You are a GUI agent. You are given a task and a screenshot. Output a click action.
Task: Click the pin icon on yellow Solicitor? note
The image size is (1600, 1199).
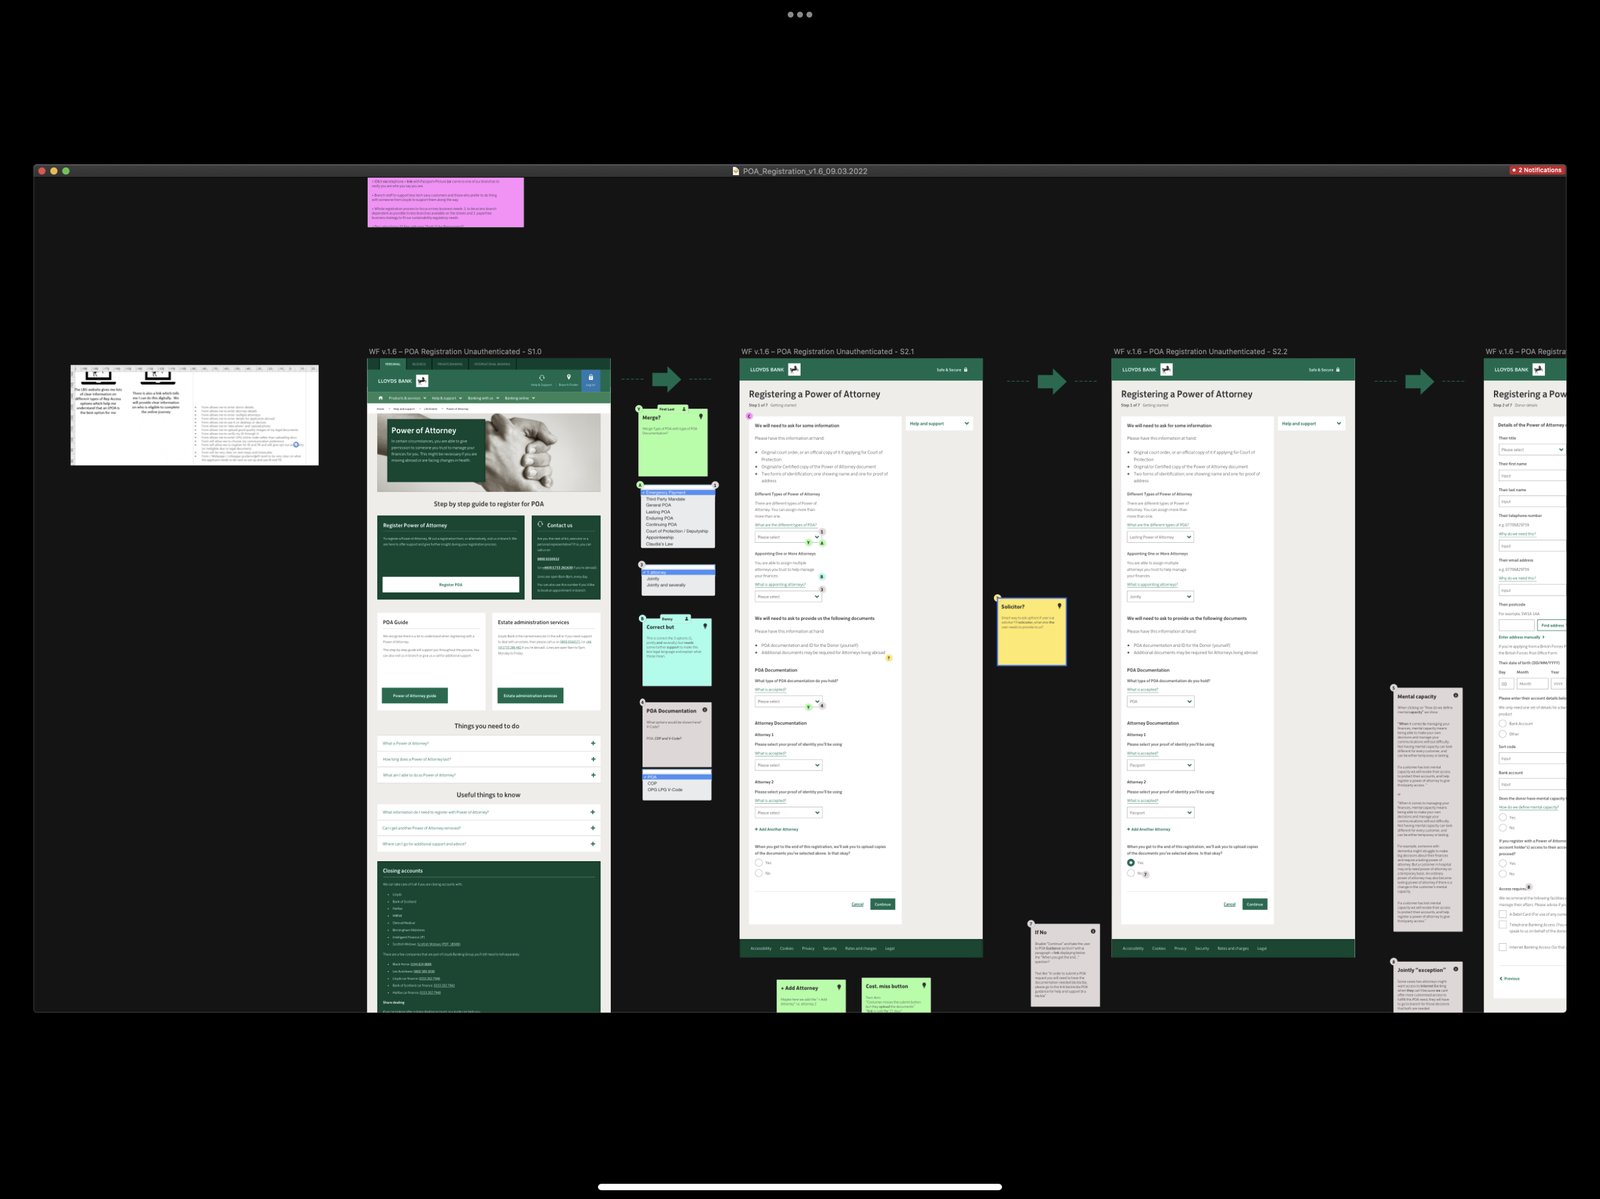pos(1059,606)
